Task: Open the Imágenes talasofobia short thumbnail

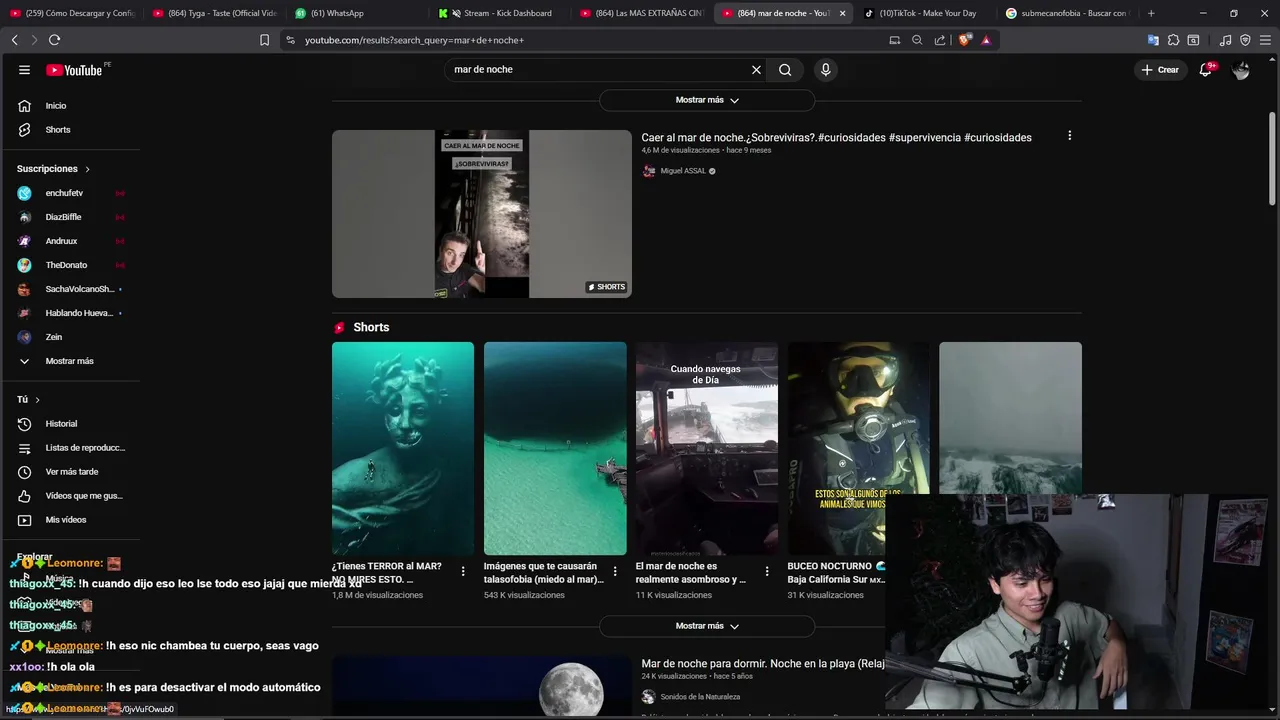Action: click(x=555, y=448)
